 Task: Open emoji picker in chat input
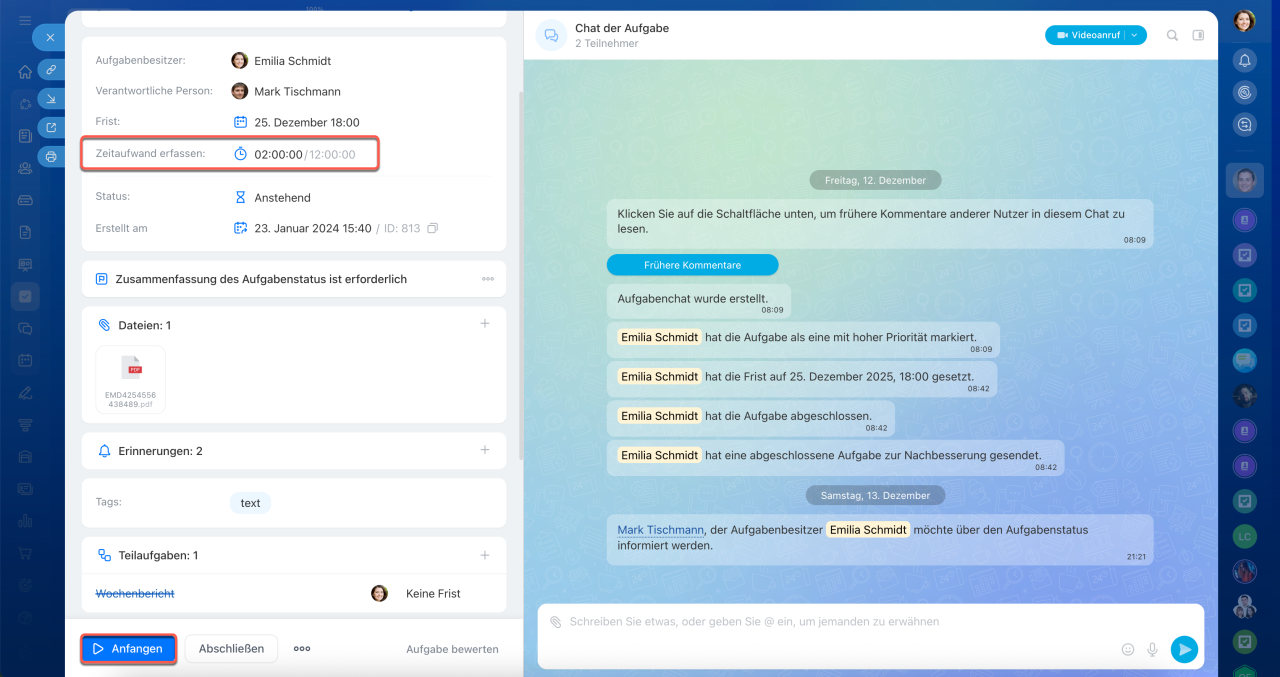tap(1128, 650)
